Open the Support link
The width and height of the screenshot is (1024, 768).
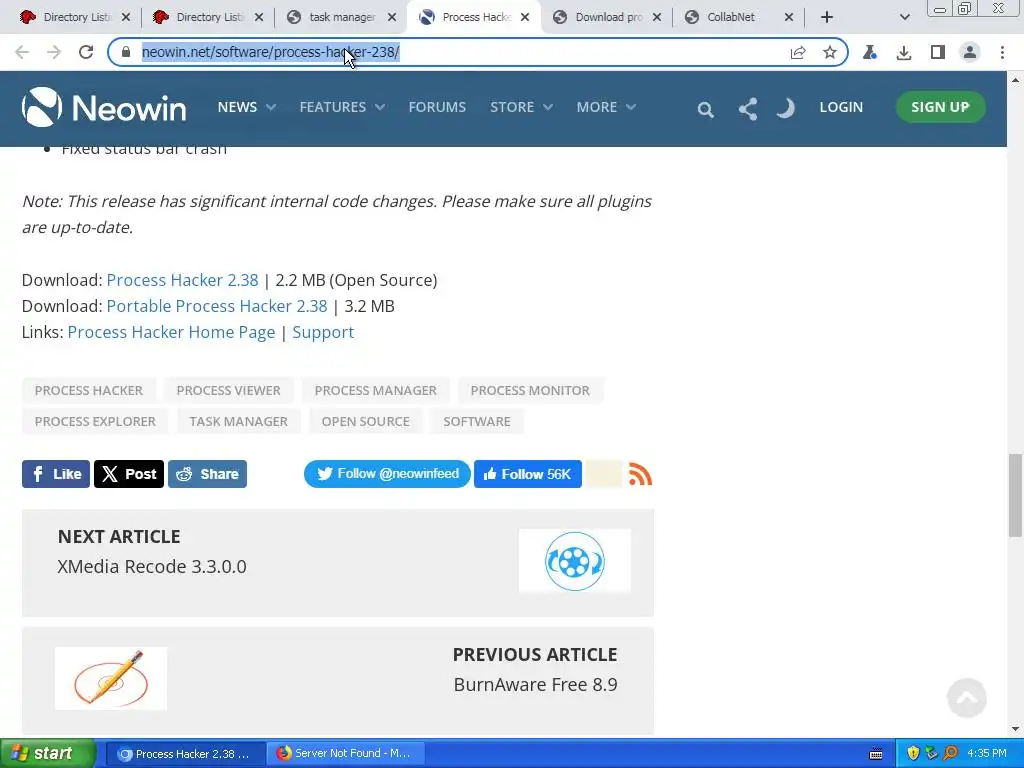(x=323, y=332)
